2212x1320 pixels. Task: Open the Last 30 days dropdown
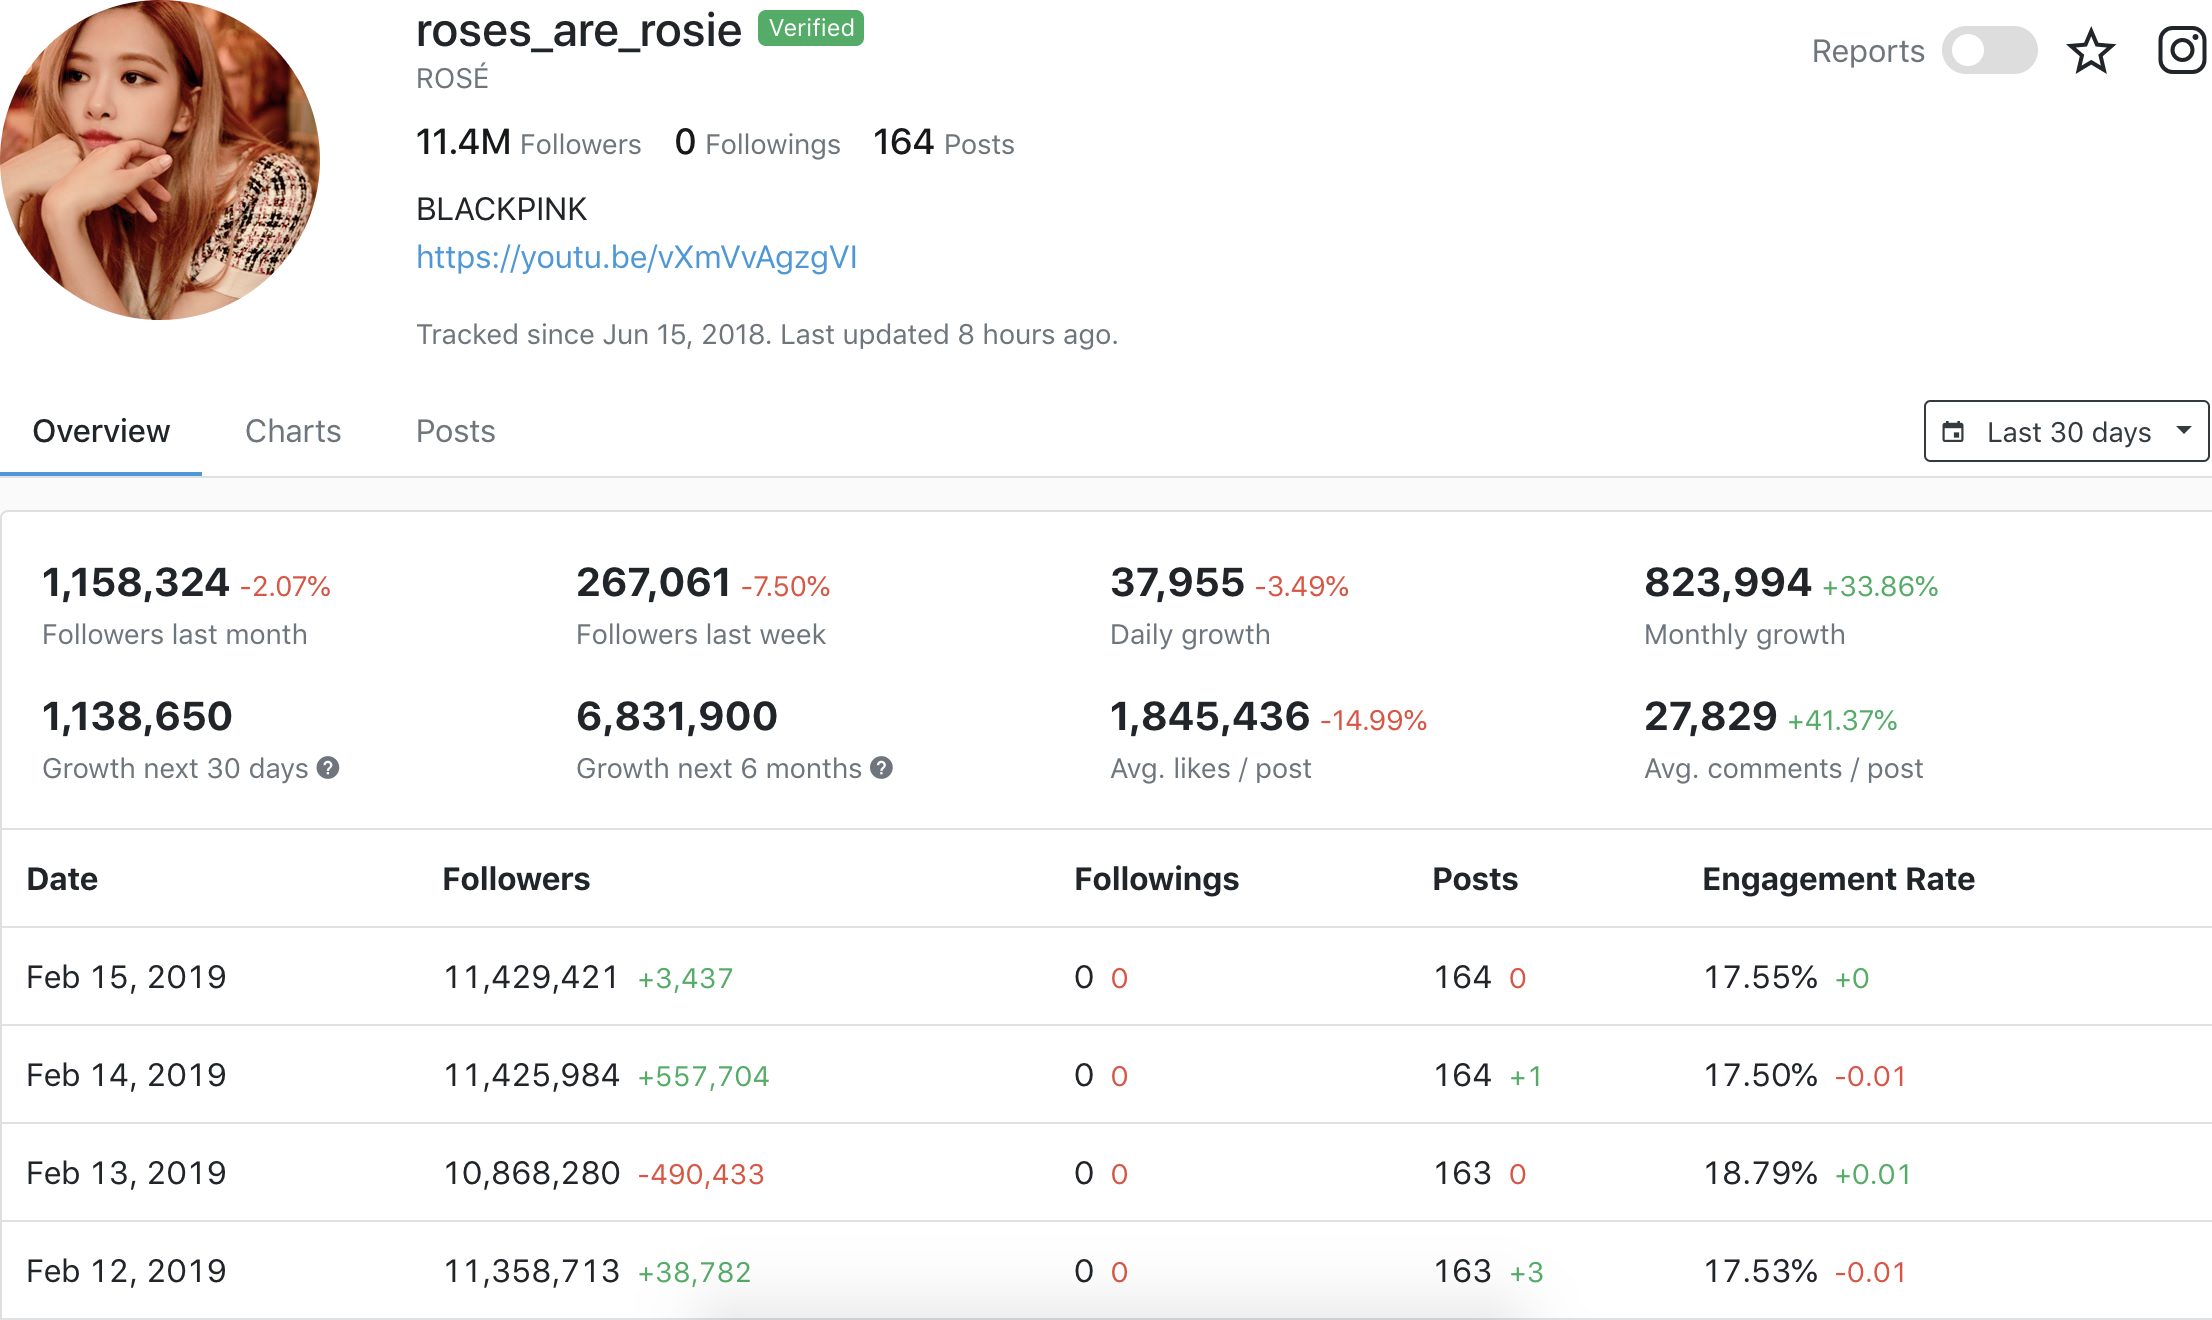[x=2066, y=432]
